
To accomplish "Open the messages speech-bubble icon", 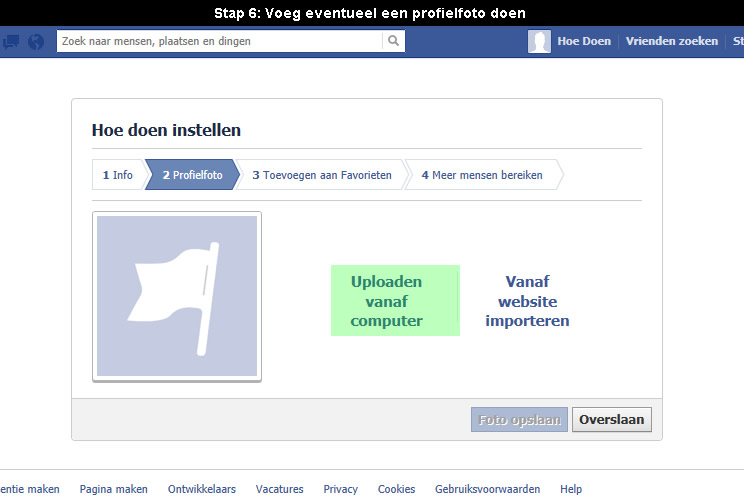I will (x=10, y=42).
